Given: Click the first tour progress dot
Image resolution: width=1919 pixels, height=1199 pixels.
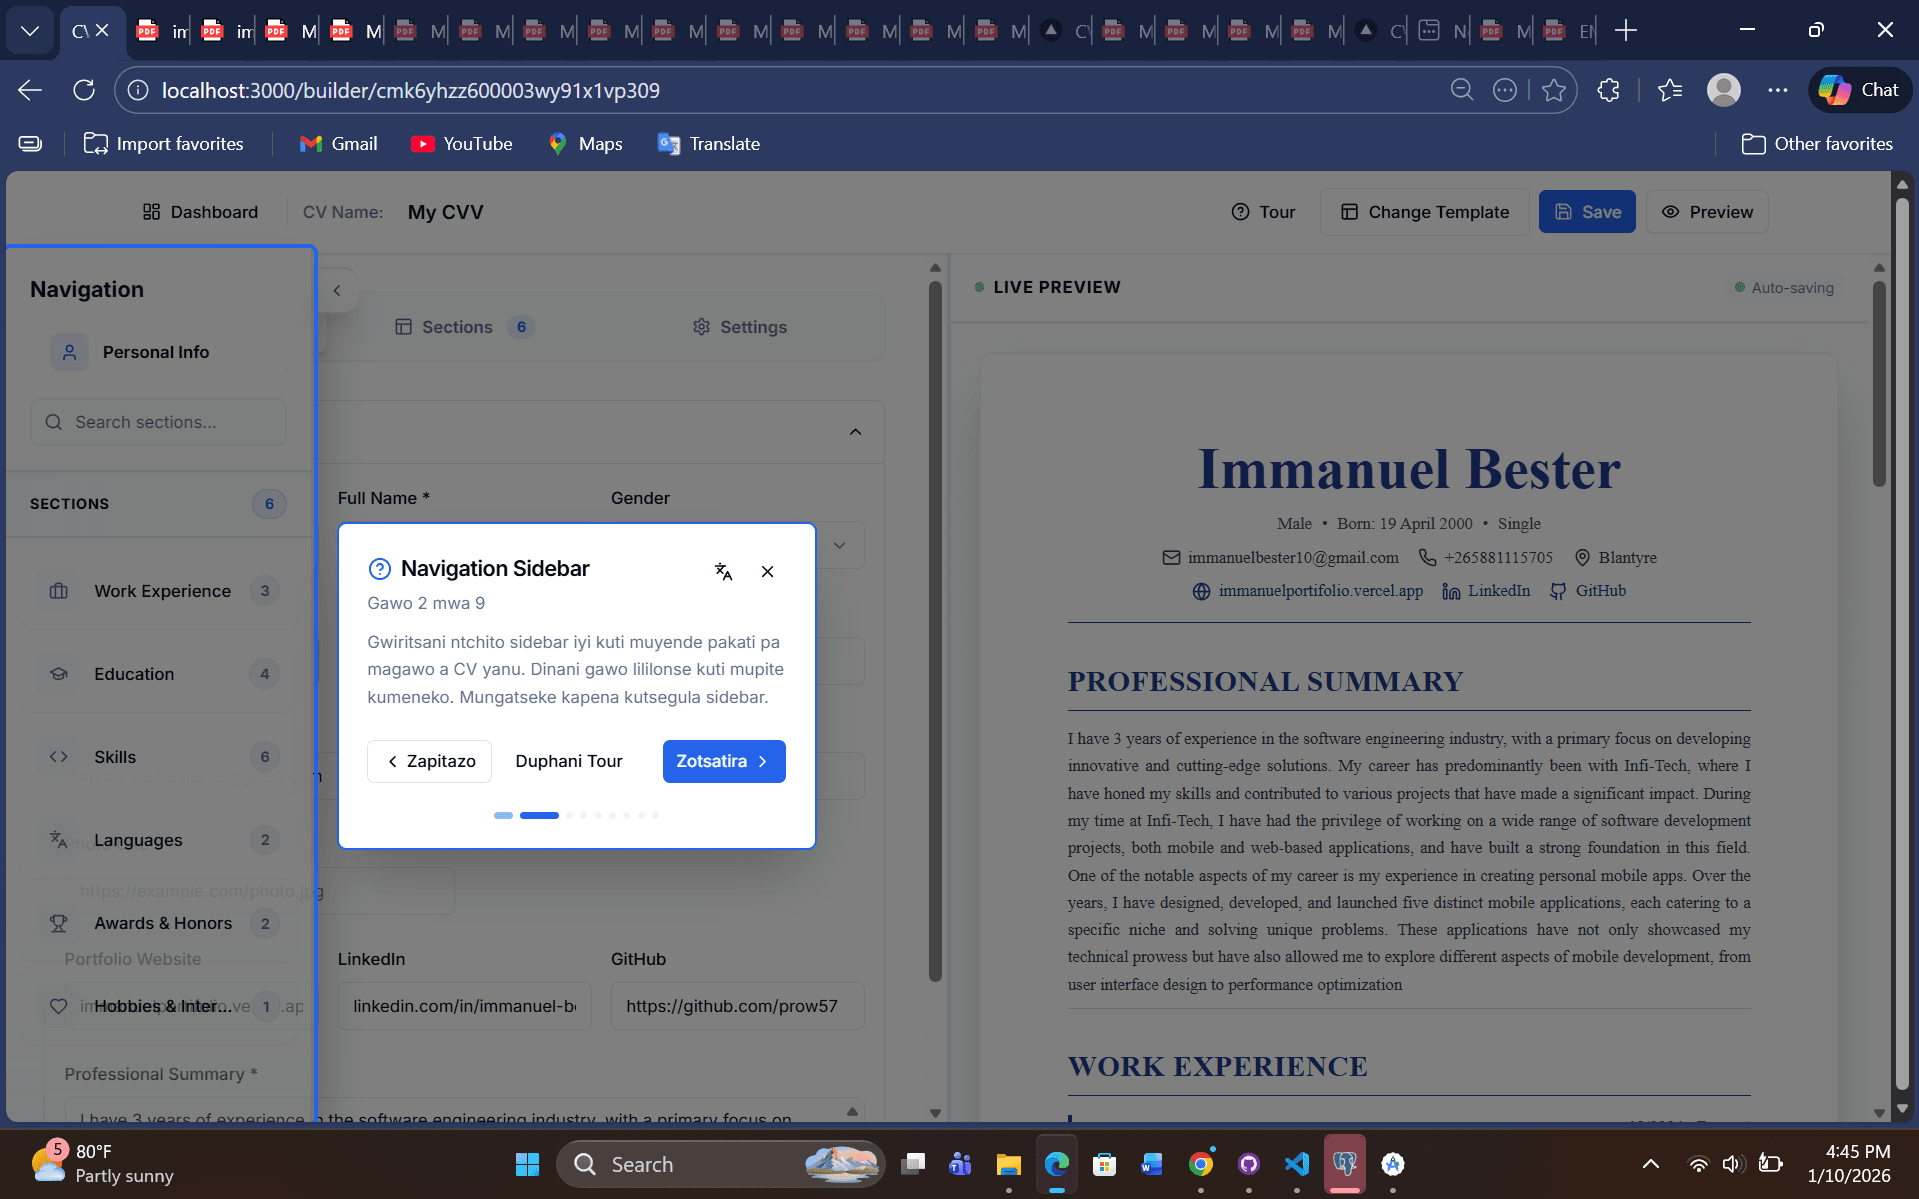Looking at the screenshot, I should coord(503,815).
